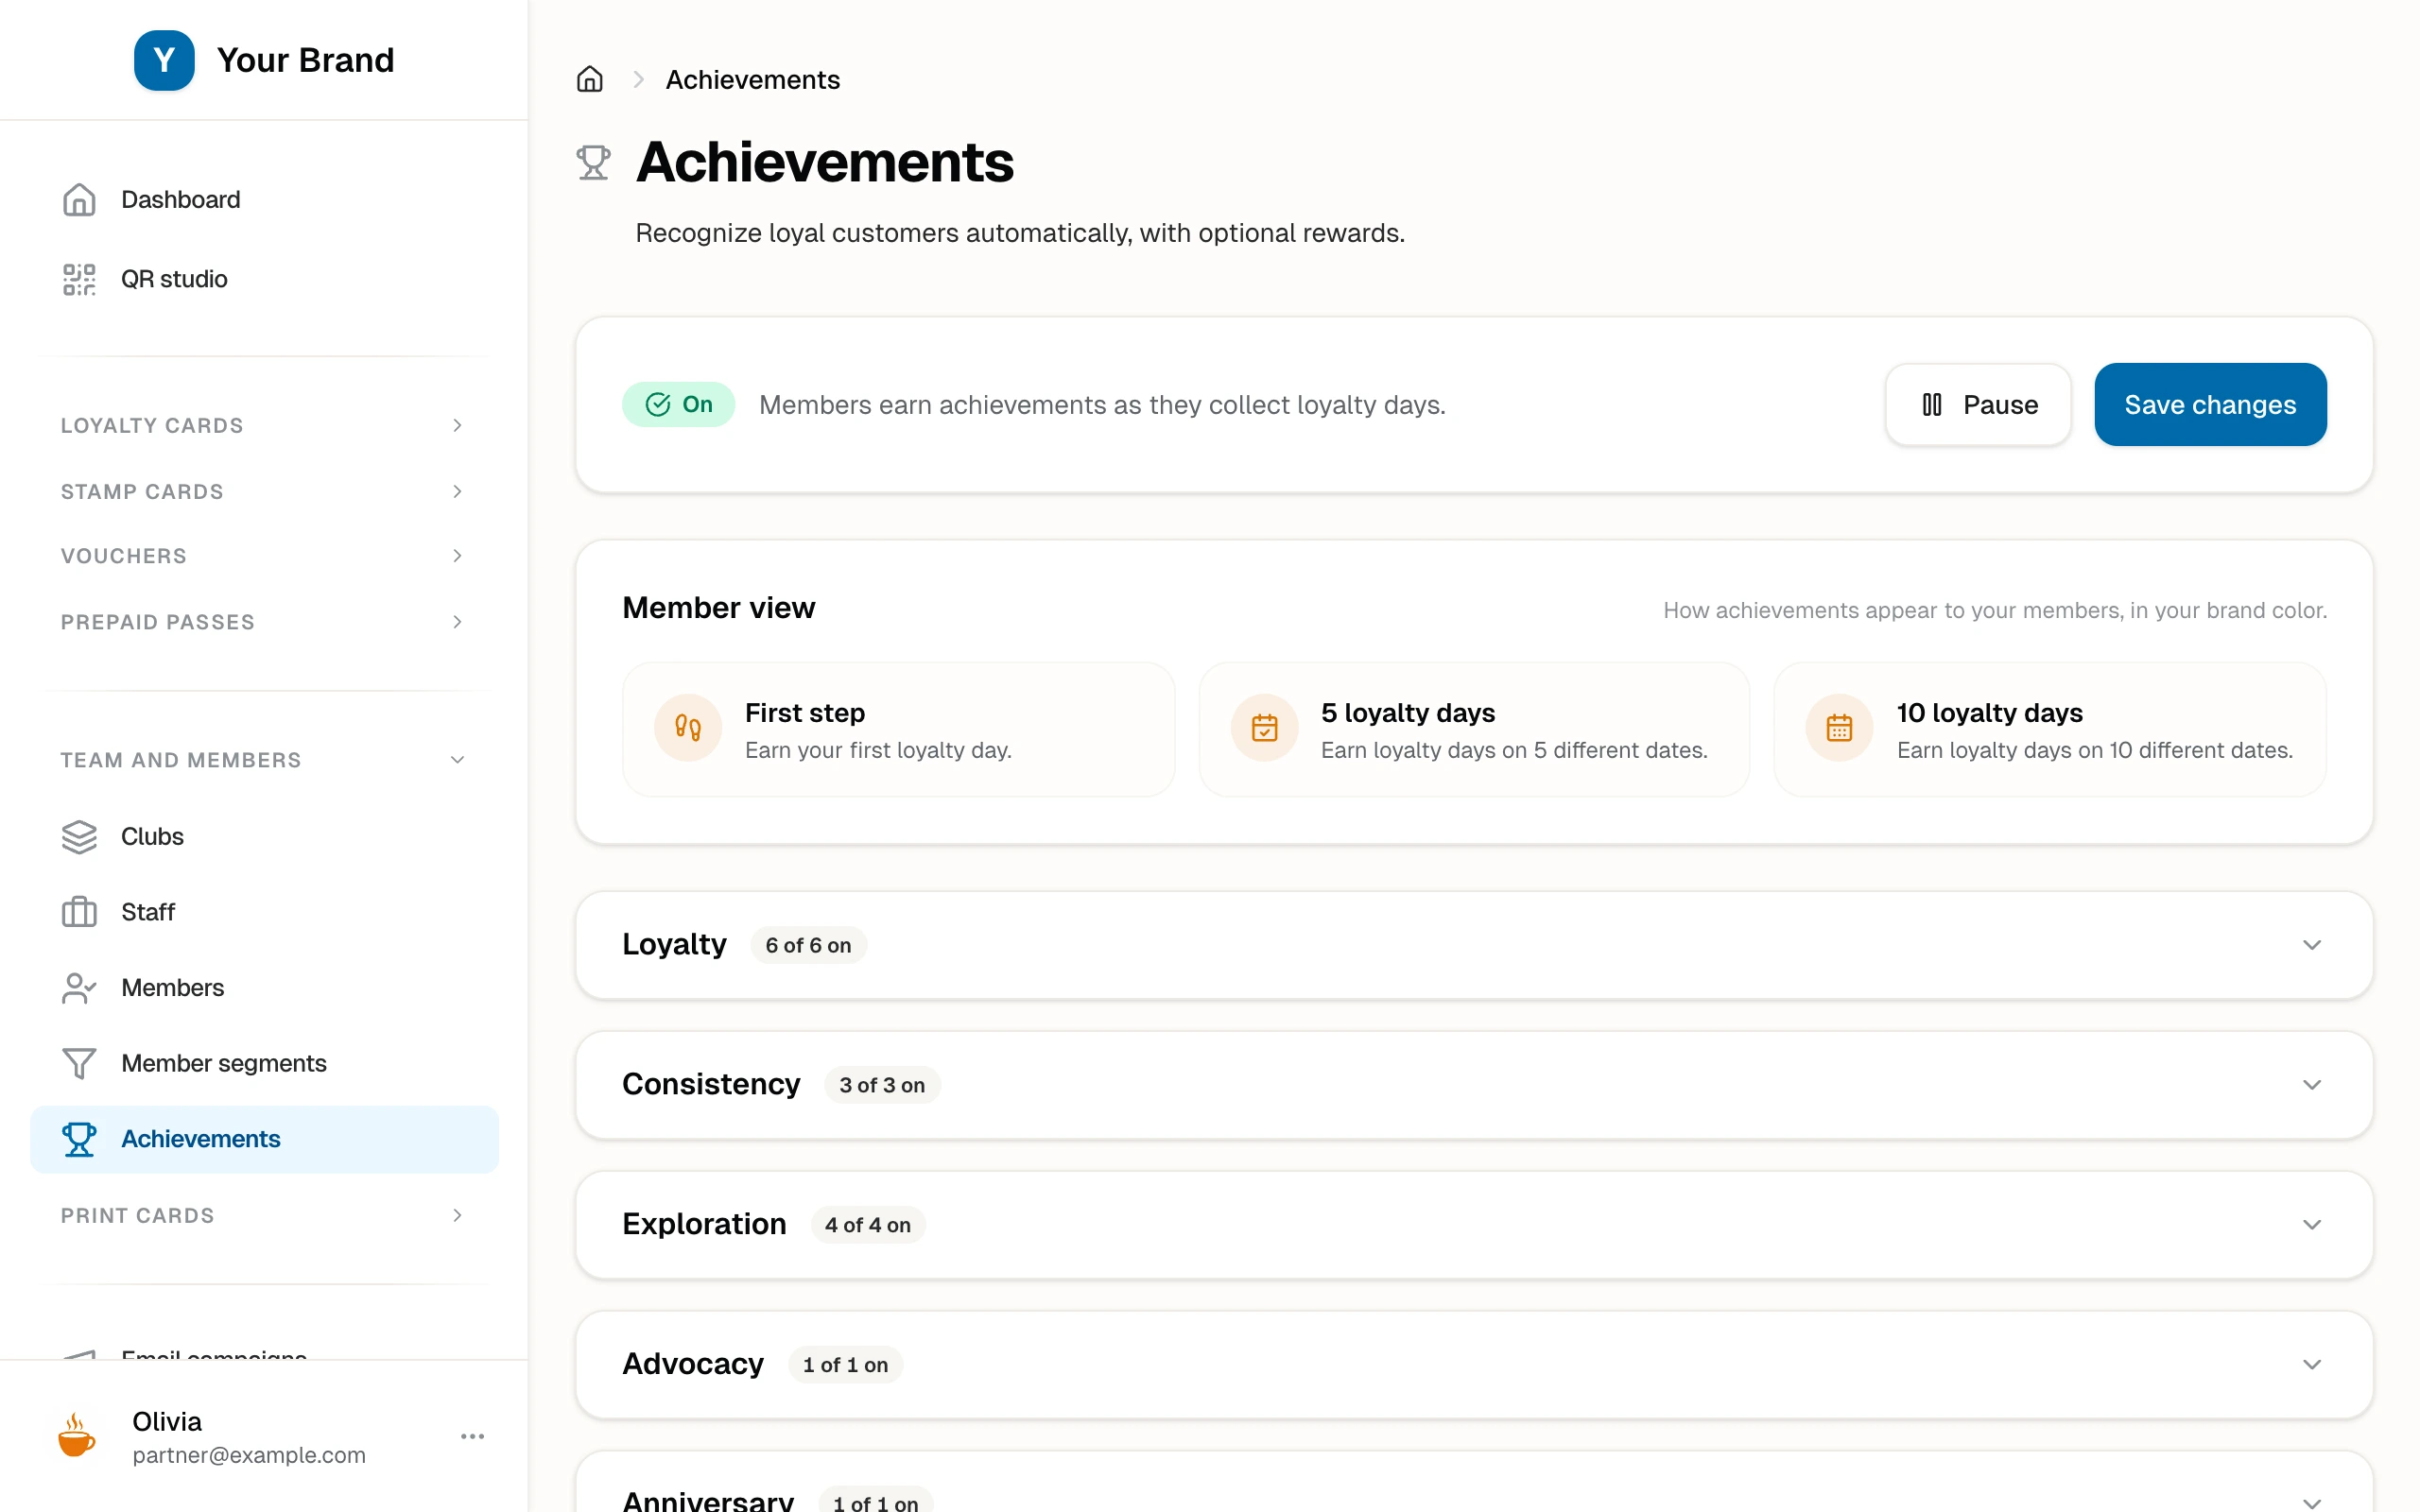Go to Members page

pyautogui.click(x=264, y=987)
